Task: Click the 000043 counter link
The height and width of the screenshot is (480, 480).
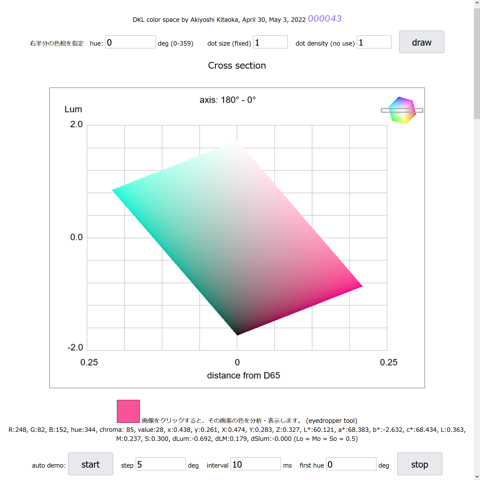Action: tap(325, 19)
